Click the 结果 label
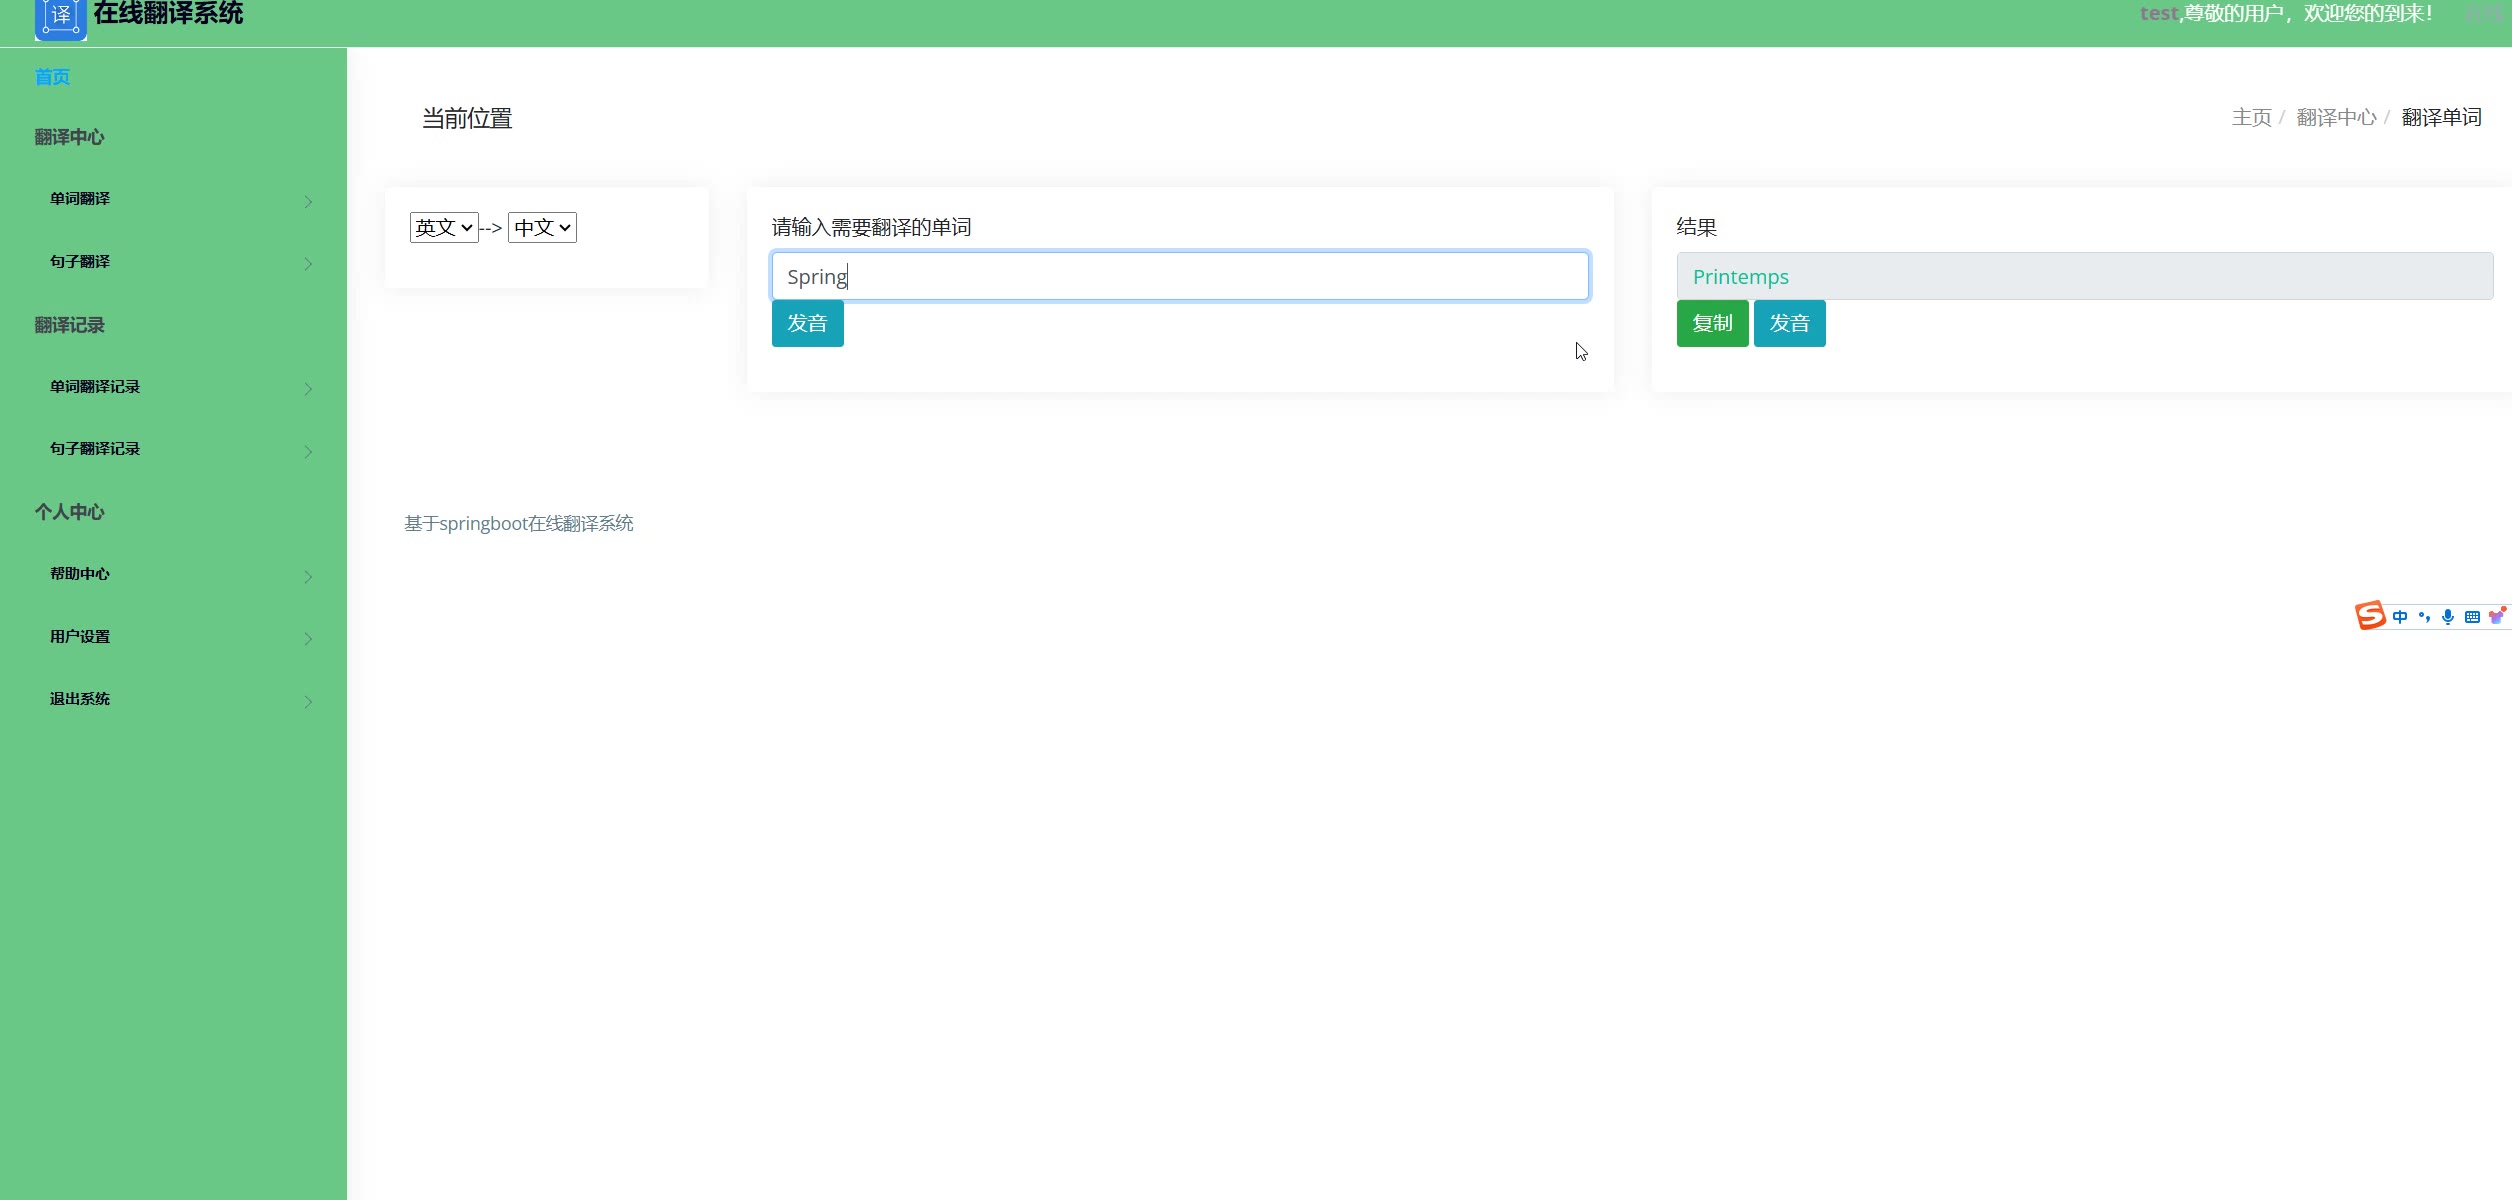2512x1200 pixels. tap(1696, 227)
